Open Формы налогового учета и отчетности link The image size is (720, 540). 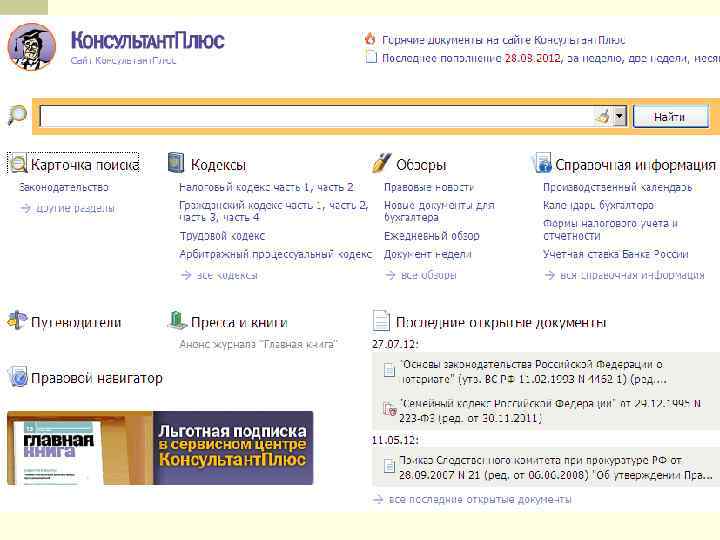click(x=610, y=230)
